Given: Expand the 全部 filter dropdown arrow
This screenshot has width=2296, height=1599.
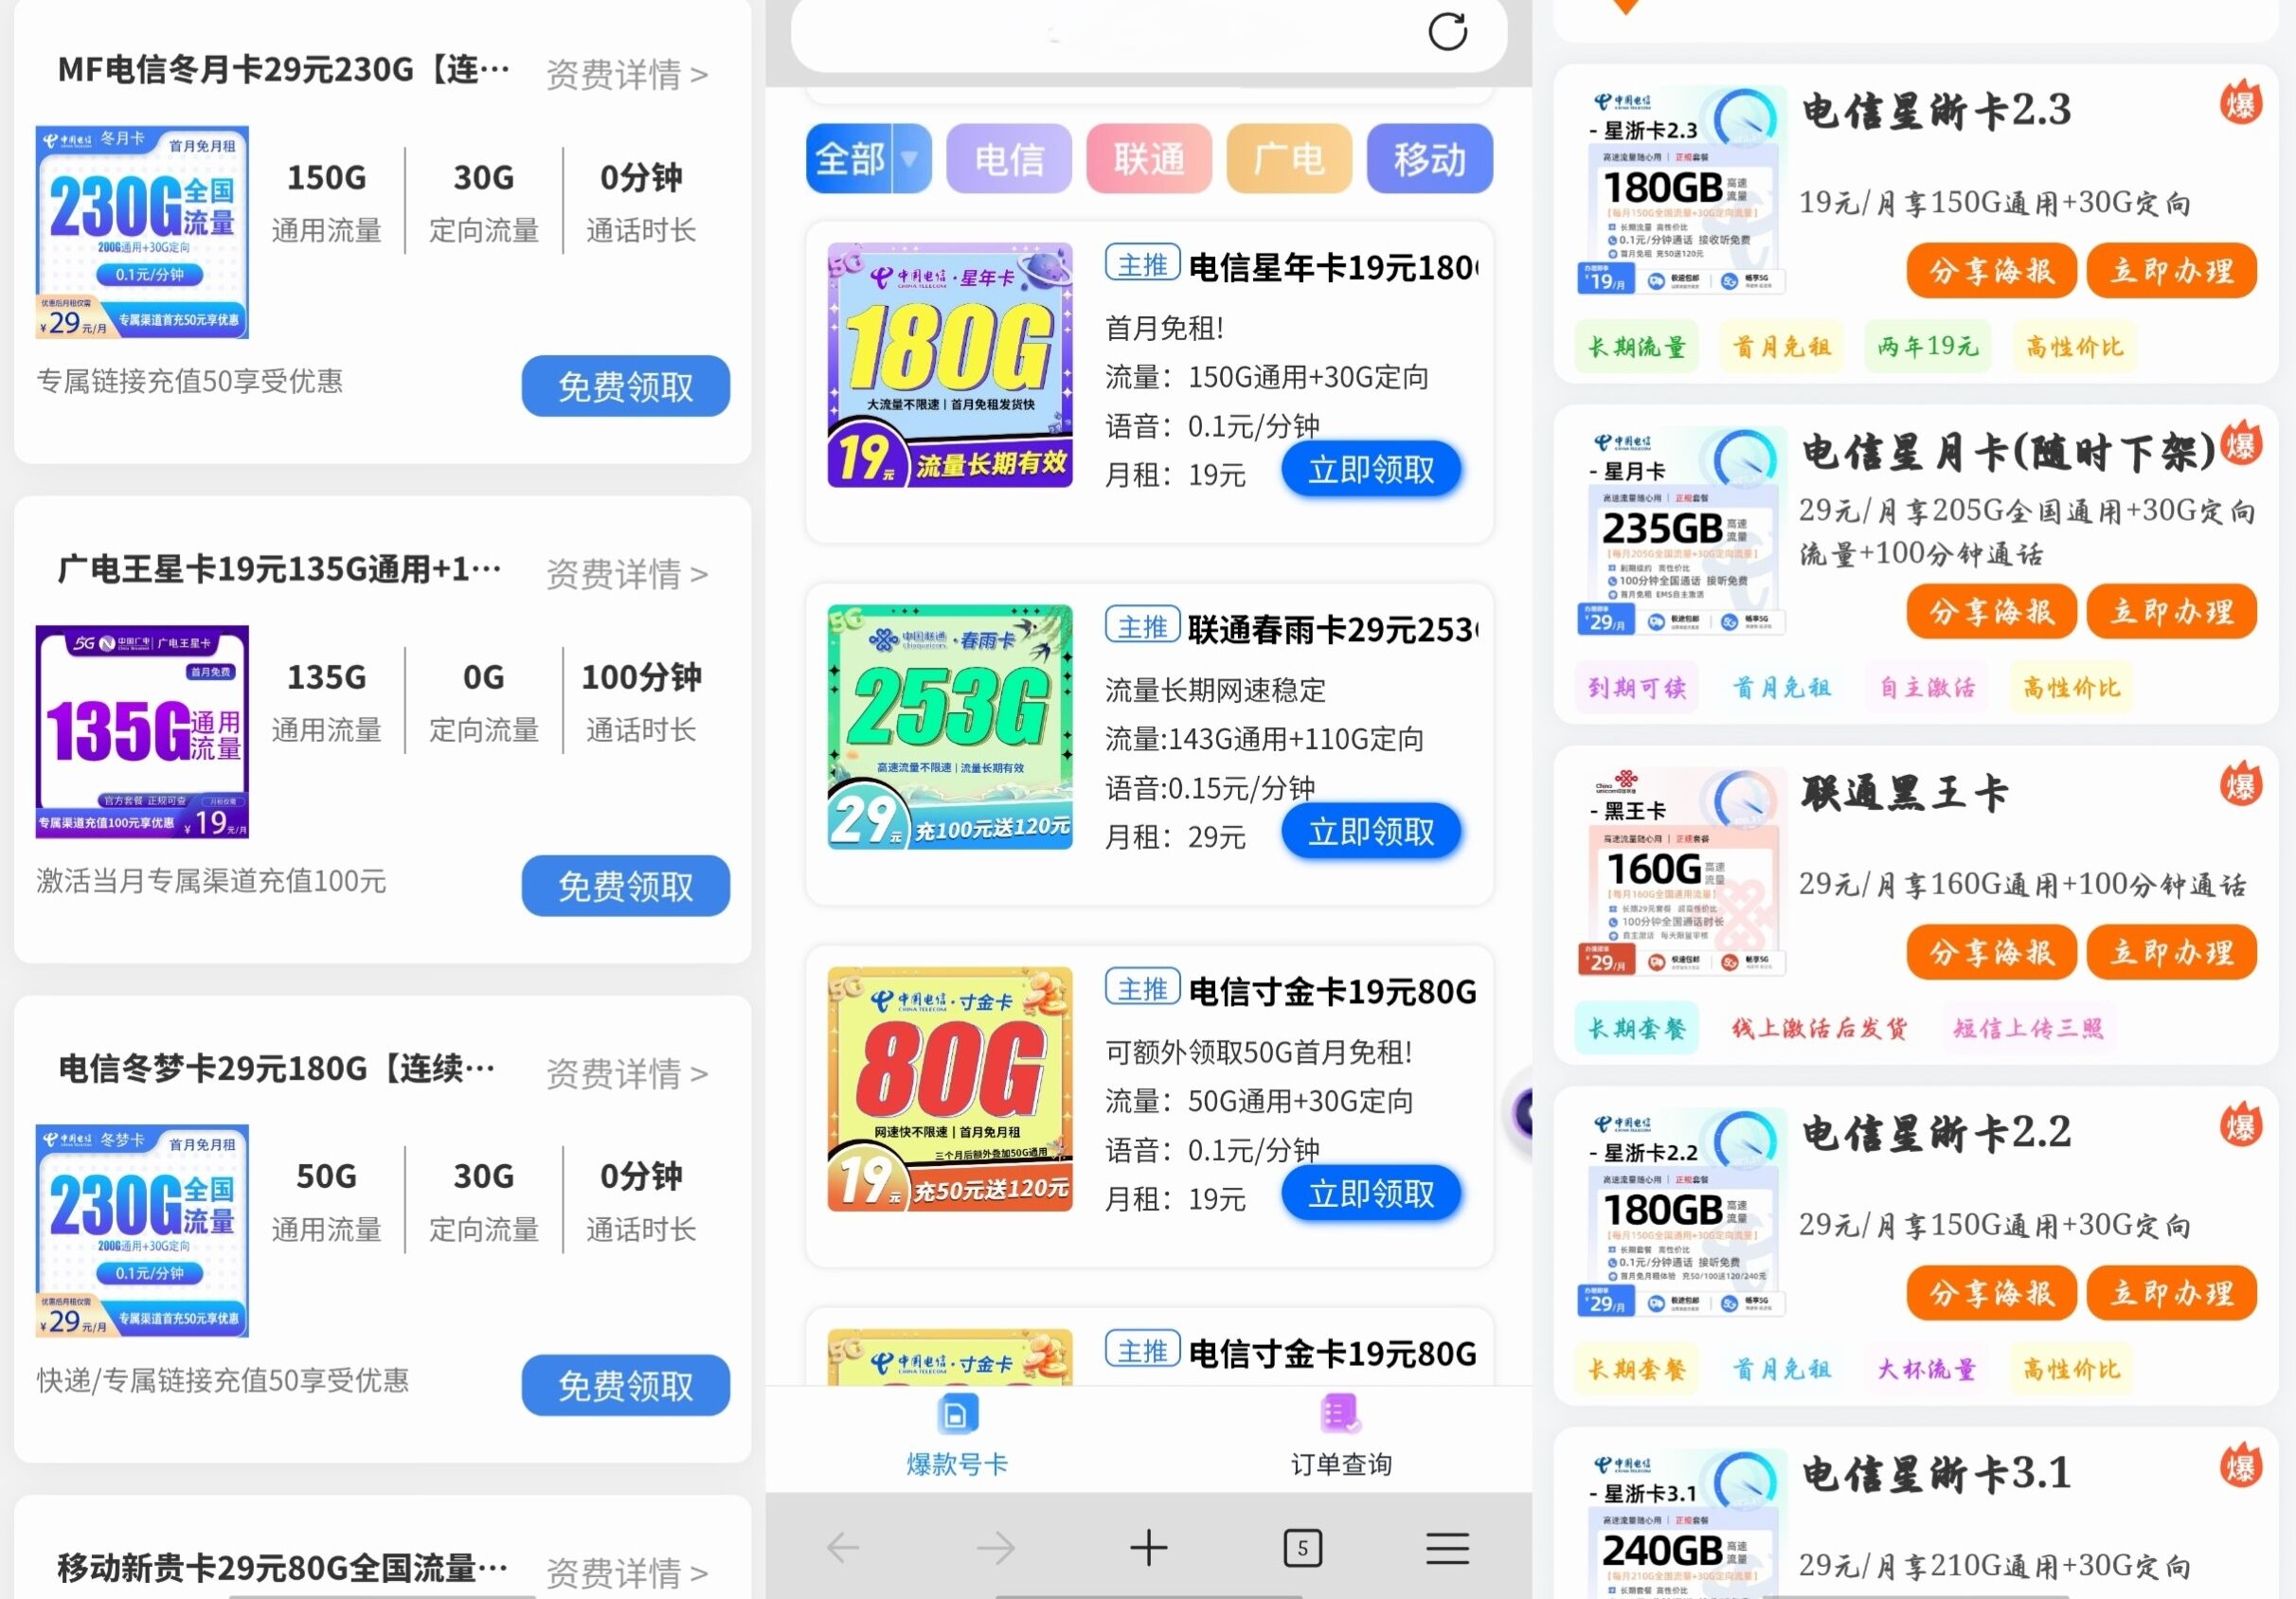Looking at the screenshot, I should [x=910, y=158].
